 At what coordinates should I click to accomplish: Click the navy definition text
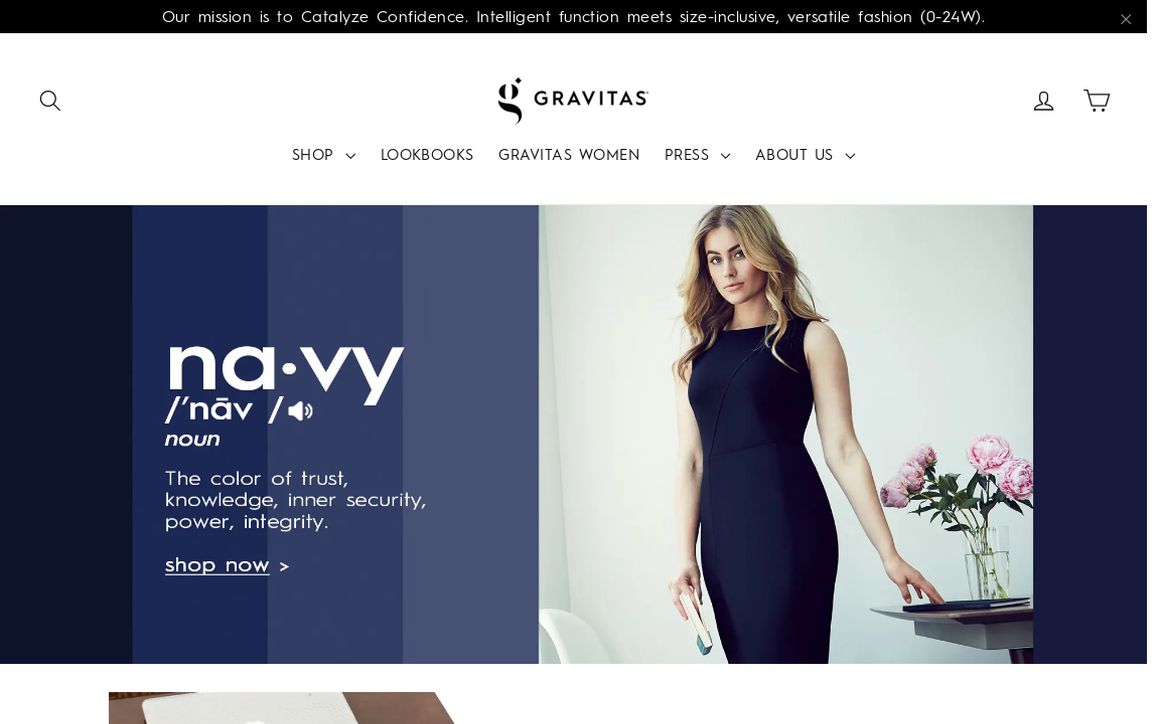pos(295,500)
